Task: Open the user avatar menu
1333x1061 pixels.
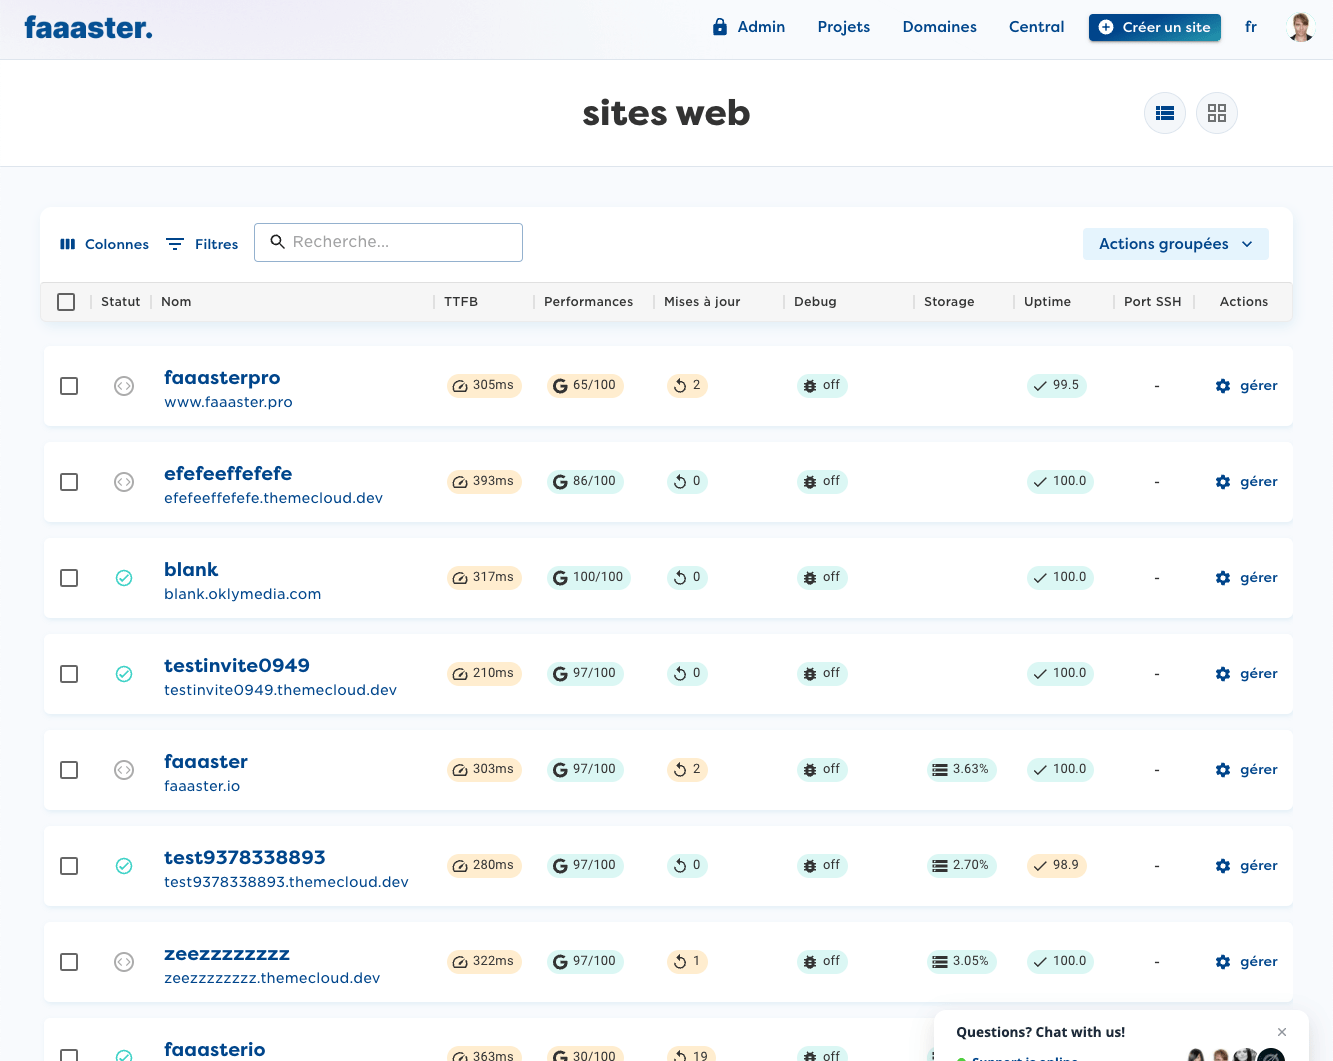Action: tap(1300, 27)
